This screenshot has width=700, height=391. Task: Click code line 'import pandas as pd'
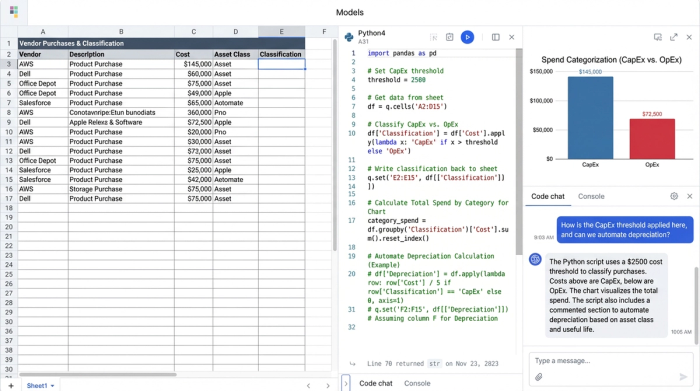point(402,53)
